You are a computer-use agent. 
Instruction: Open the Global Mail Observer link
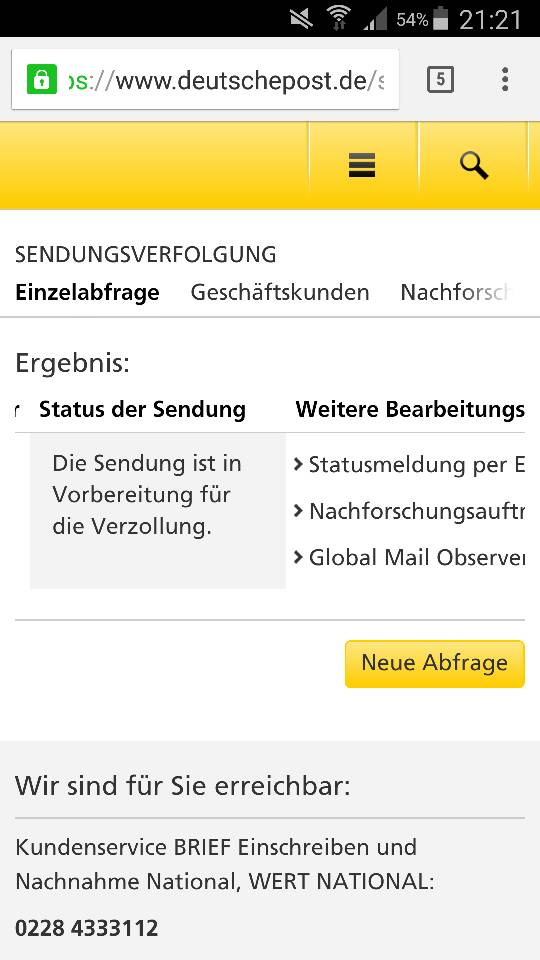click(x=409, y=557)
